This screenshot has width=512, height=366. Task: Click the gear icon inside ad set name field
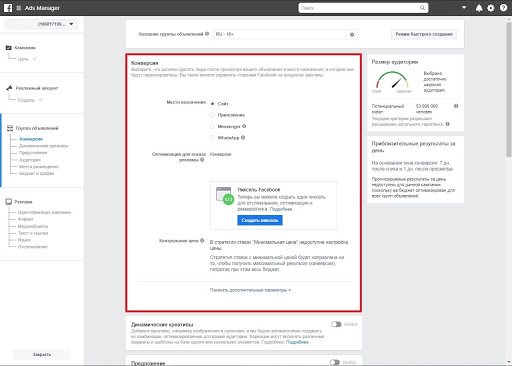point(352,35)
